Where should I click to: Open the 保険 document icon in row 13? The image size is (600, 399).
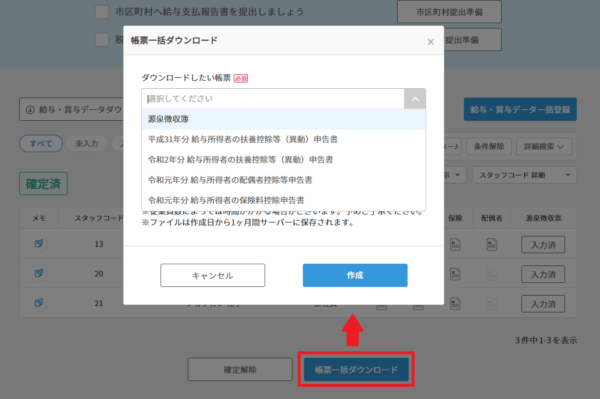(x=455, y=244)
